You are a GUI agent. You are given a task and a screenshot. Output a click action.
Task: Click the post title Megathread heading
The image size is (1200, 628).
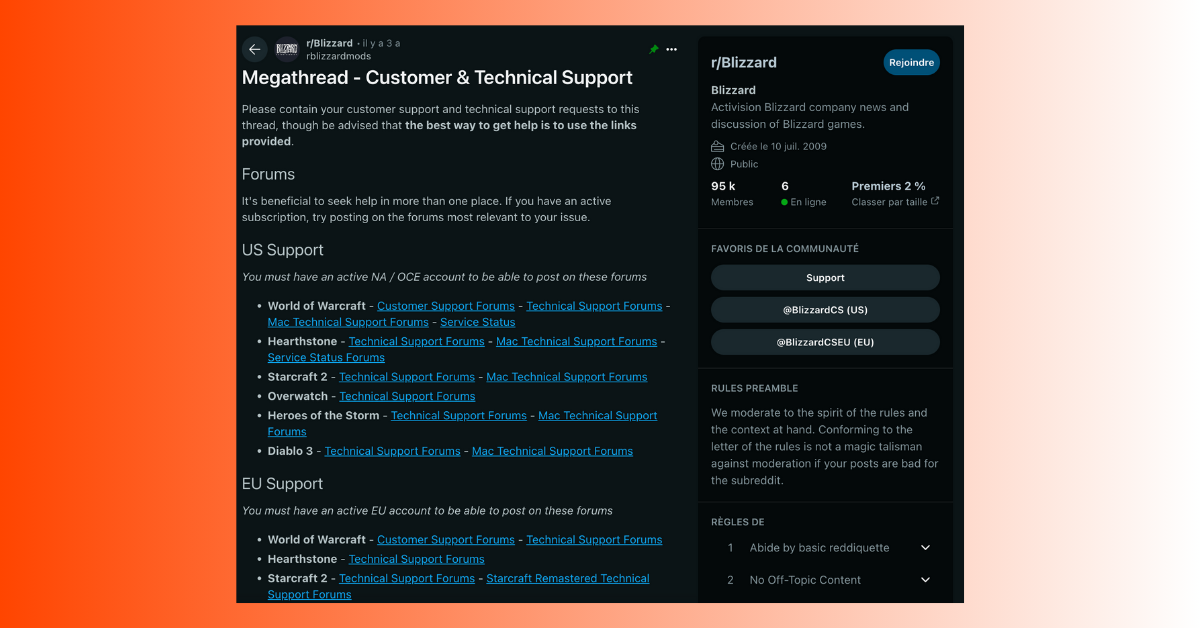tap(437, 78)
